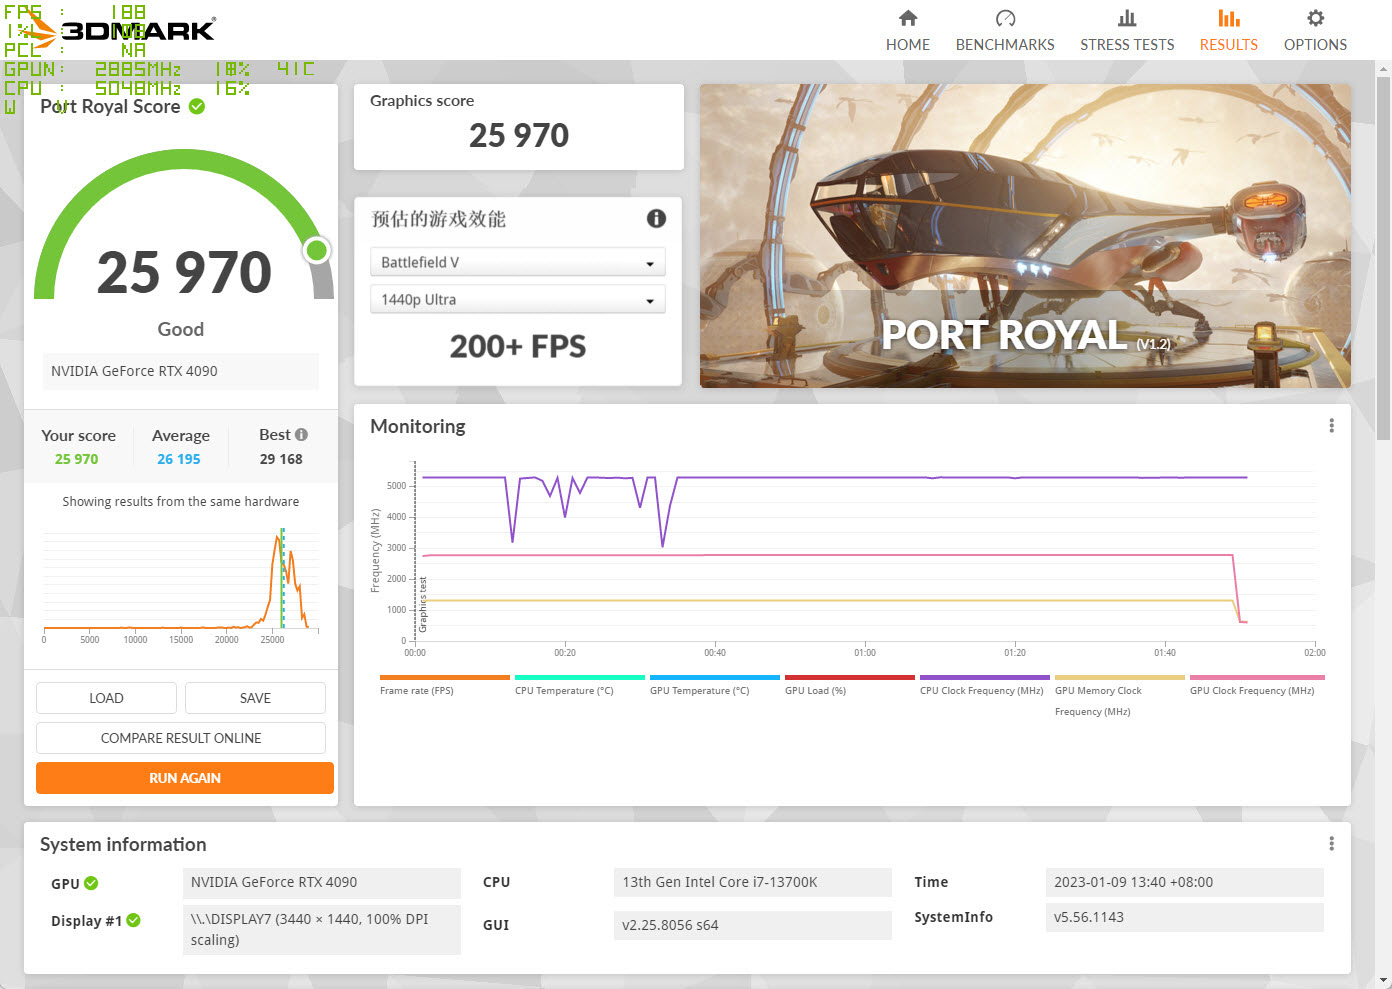Click the 3DMark logo
The height and width of the screenshot is (989, 1392).
pos(120,30)
